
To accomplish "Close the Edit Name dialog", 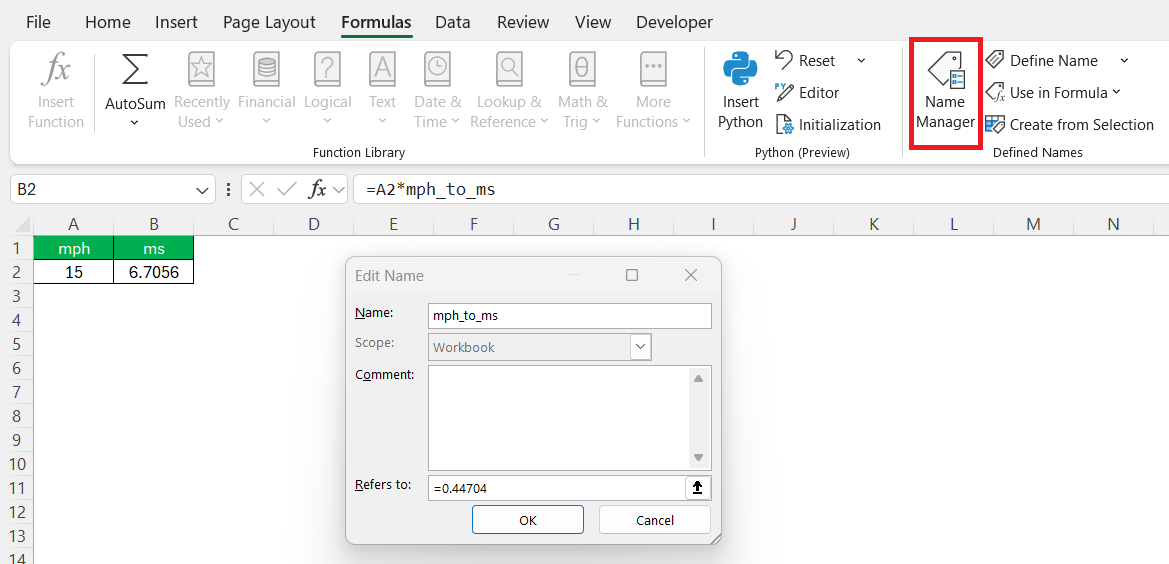I will coord(690,276).
